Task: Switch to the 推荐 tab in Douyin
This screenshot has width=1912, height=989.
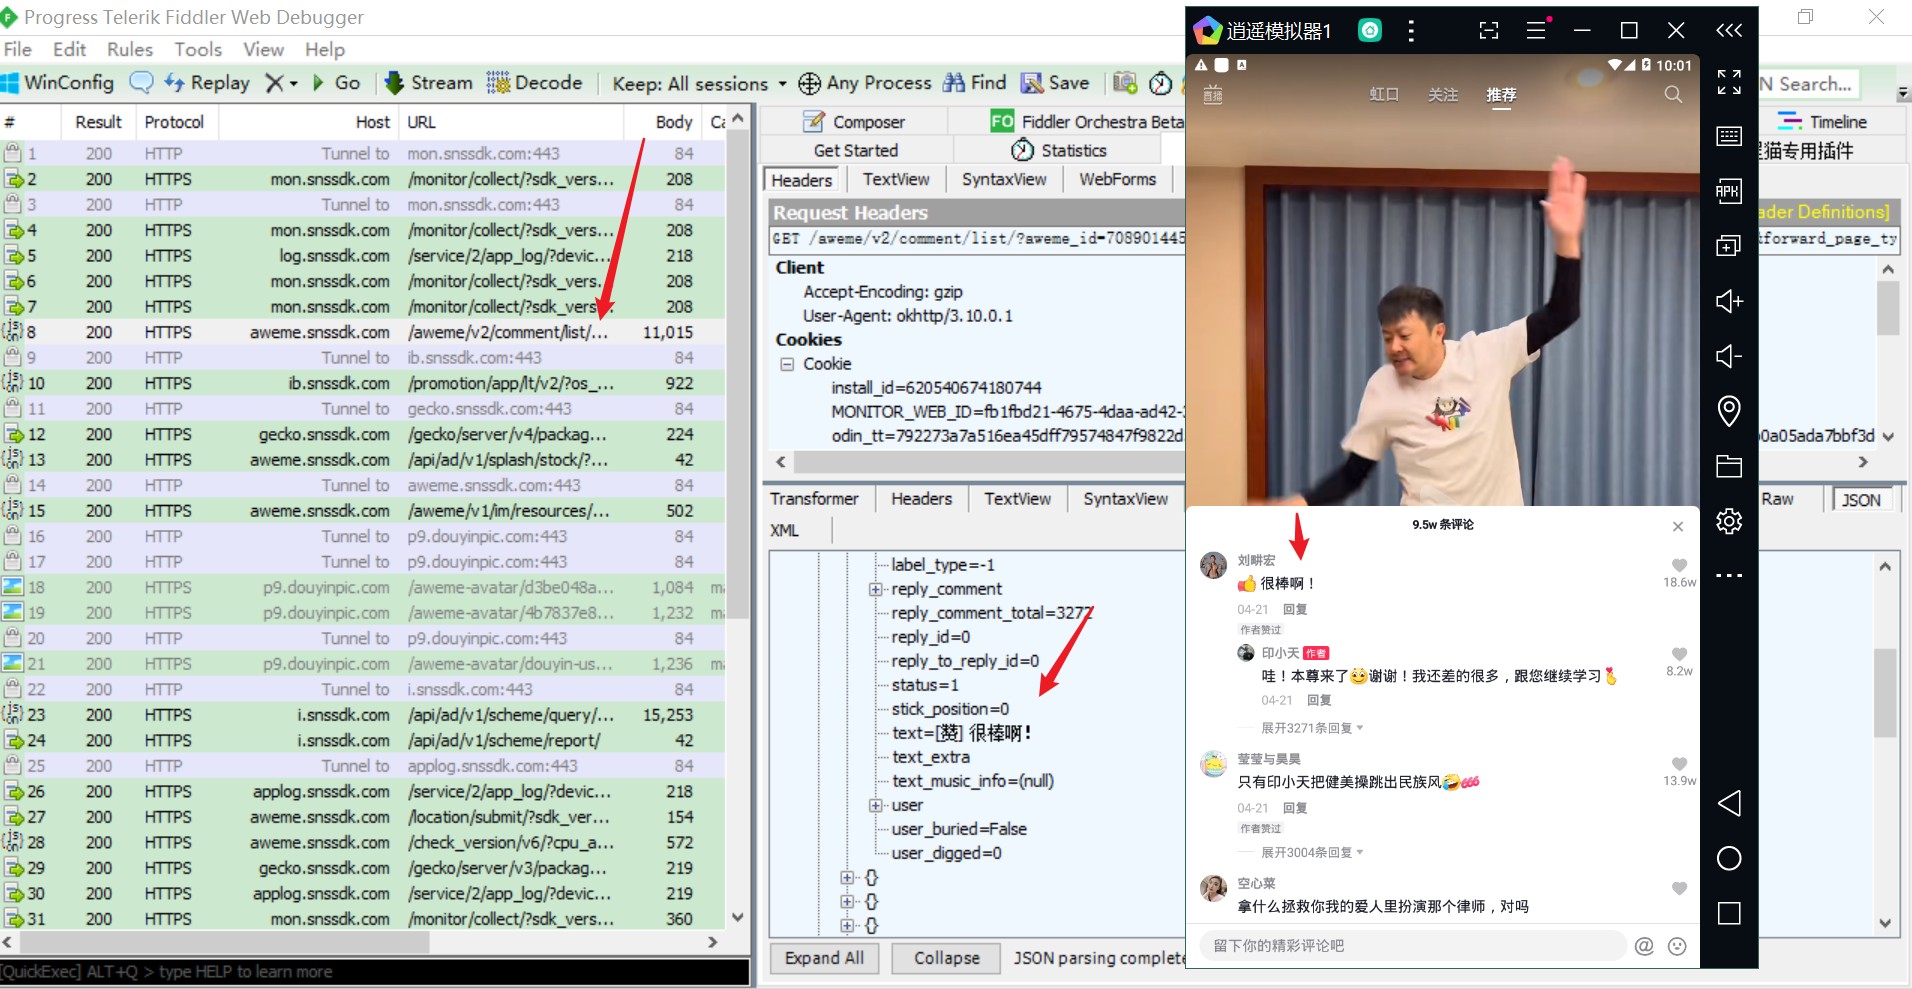Action: 1501,94
